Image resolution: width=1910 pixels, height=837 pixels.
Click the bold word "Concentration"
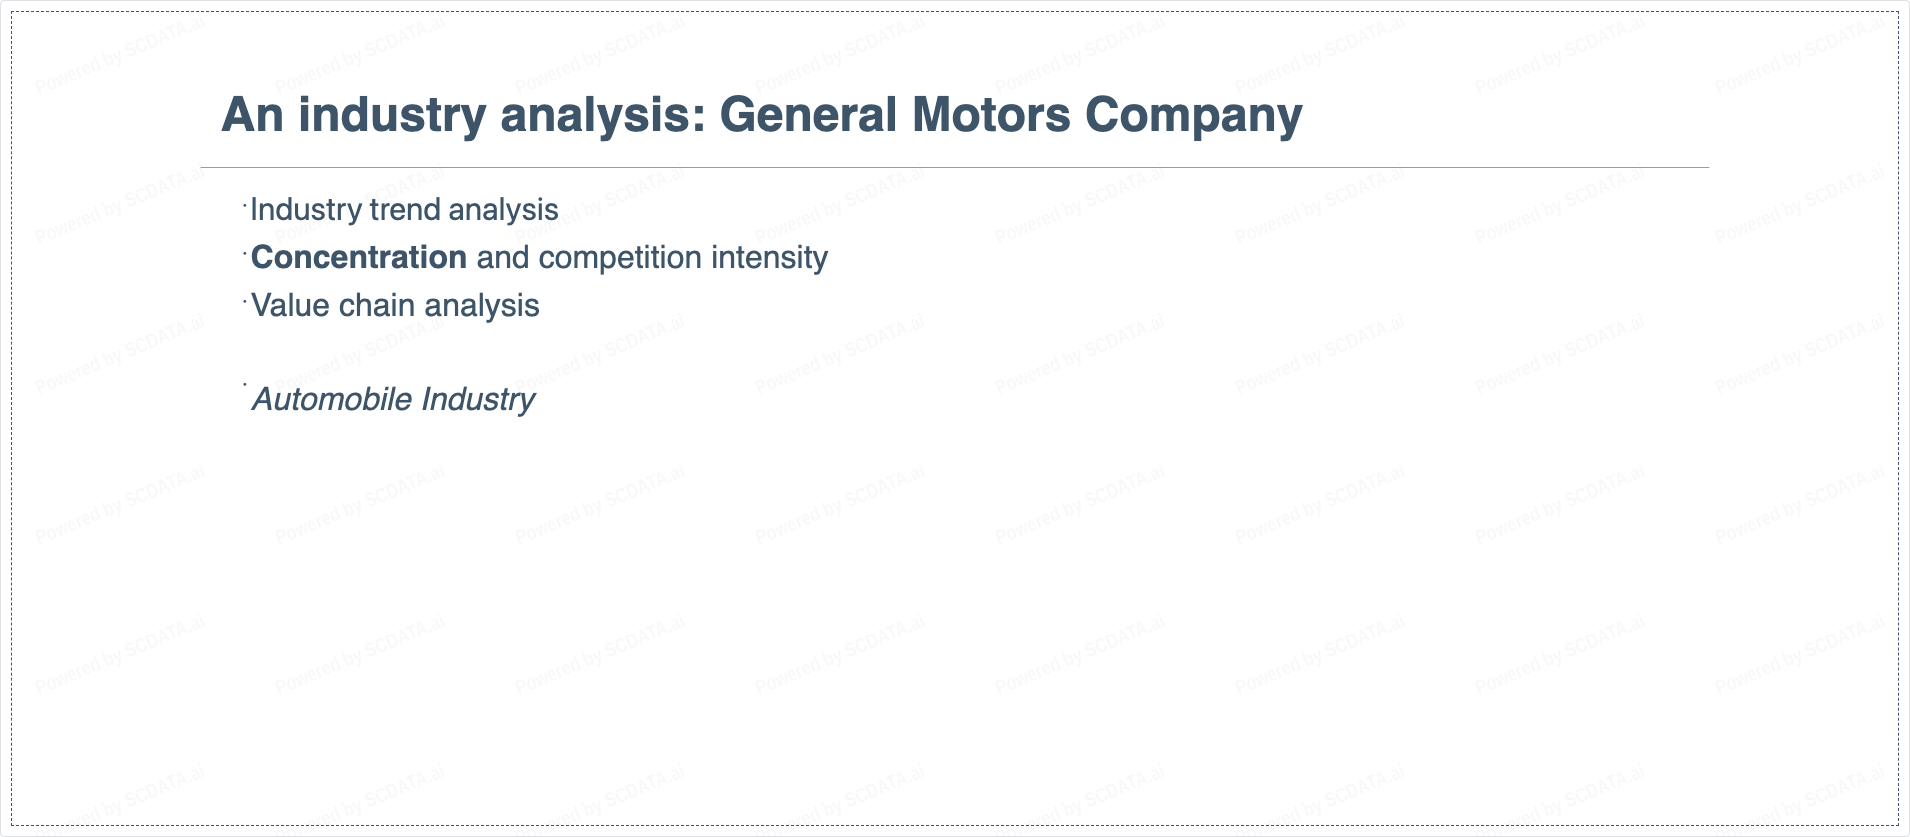tap(358, 258)
